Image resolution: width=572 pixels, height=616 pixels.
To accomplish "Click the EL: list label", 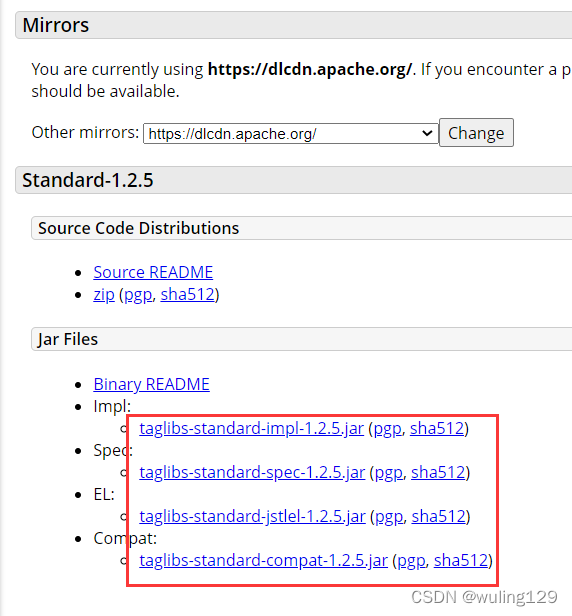I will click(x=104, y=494).
